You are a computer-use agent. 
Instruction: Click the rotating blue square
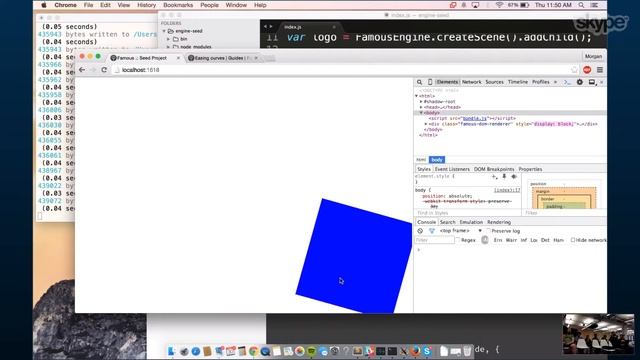tap(354, 256)
